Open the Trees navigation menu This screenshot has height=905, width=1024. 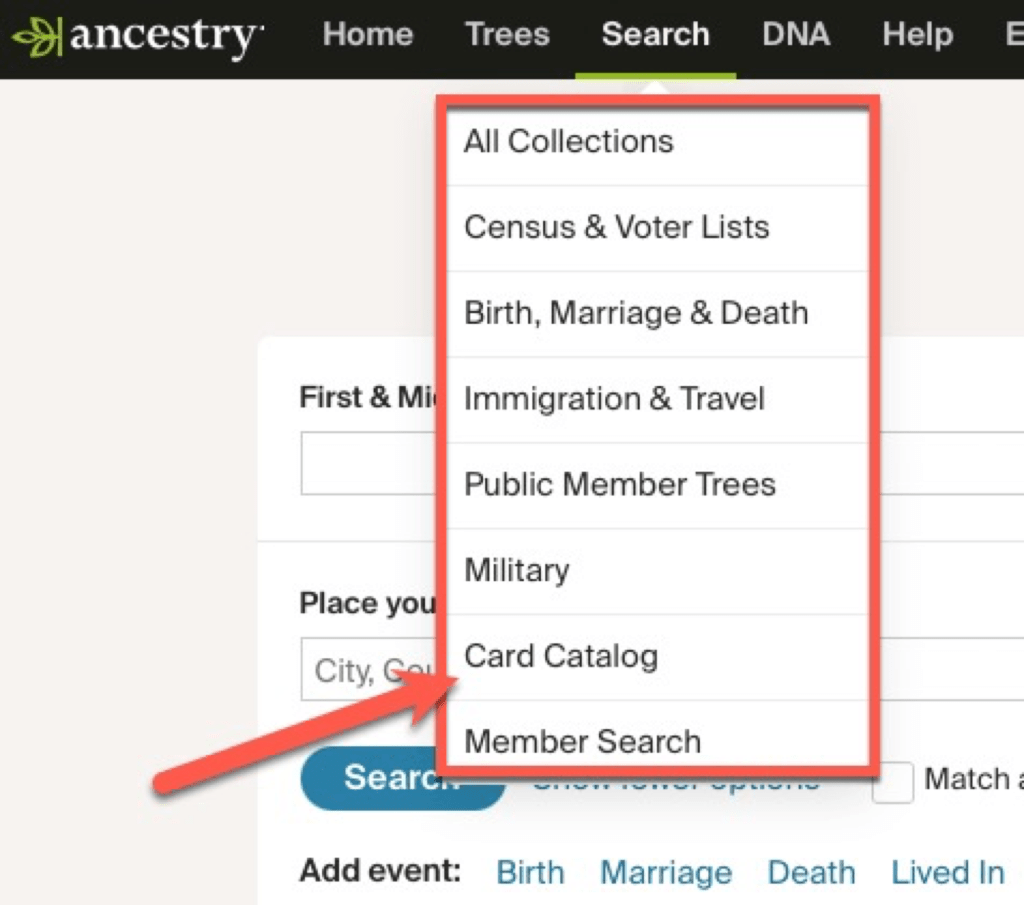[x=507, y=35]
